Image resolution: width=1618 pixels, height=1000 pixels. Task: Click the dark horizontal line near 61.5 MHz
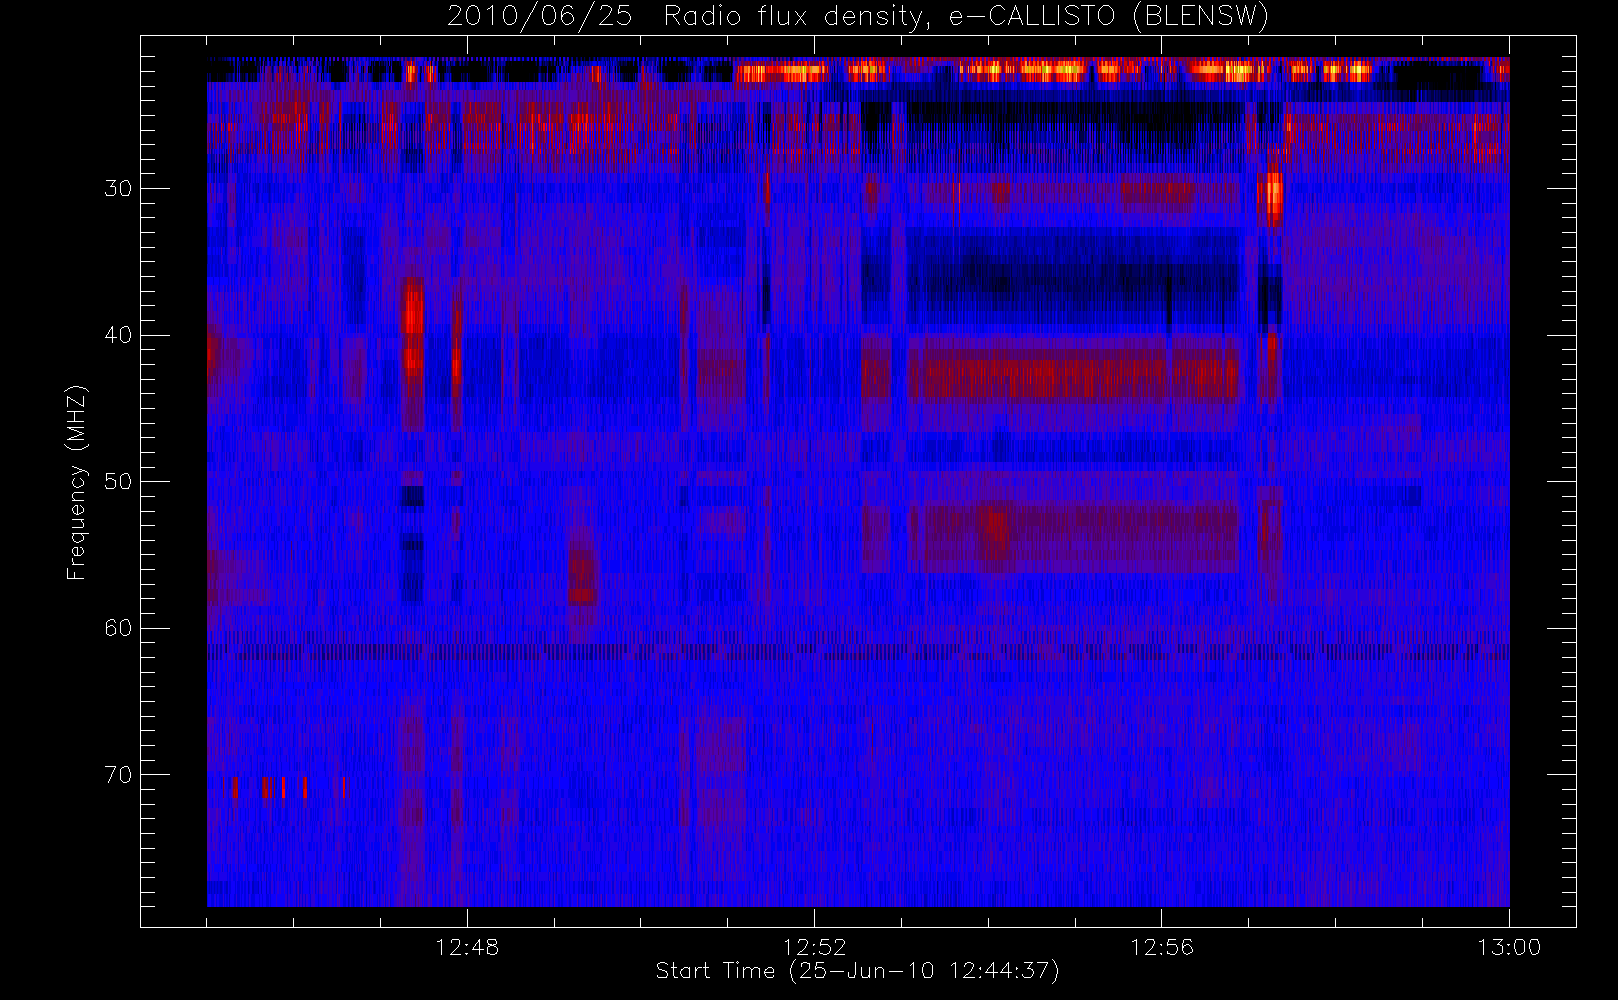click(x=858, y=652)
